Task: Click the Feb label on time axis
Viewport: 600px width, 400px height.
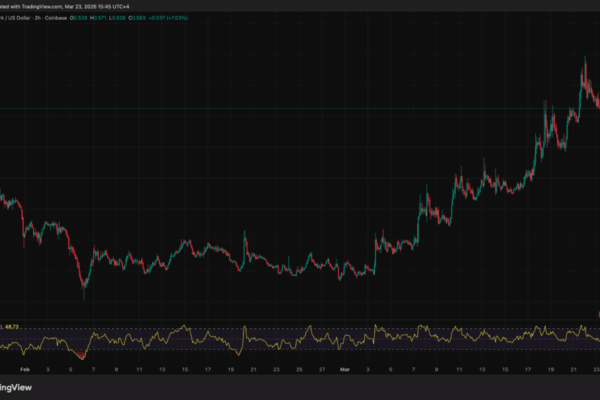Action: click(x=26, y=369)
